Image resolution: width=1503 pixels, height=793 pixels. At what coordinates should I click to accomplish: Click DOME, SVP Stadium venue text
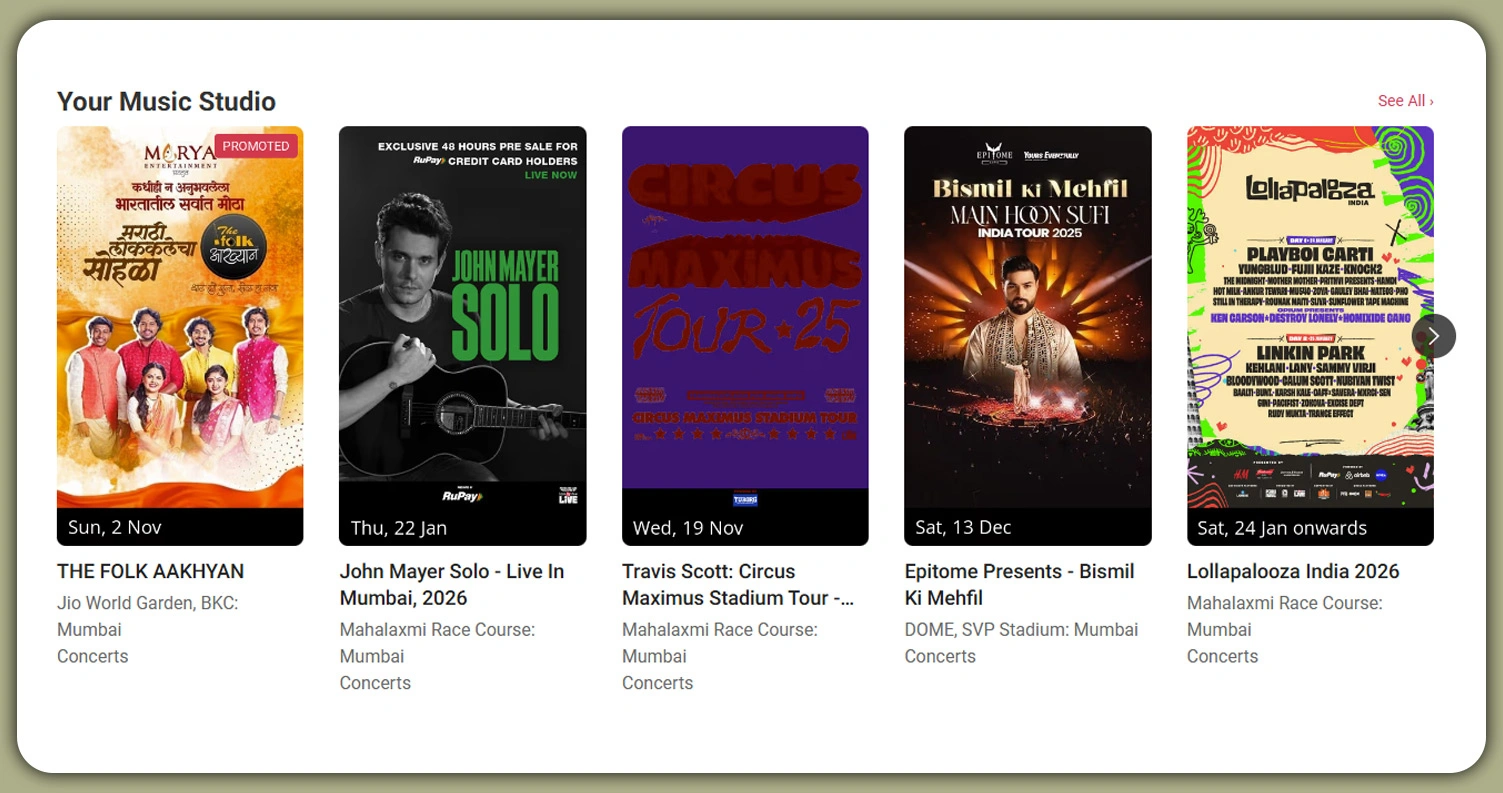click(x=1021, y=629)
